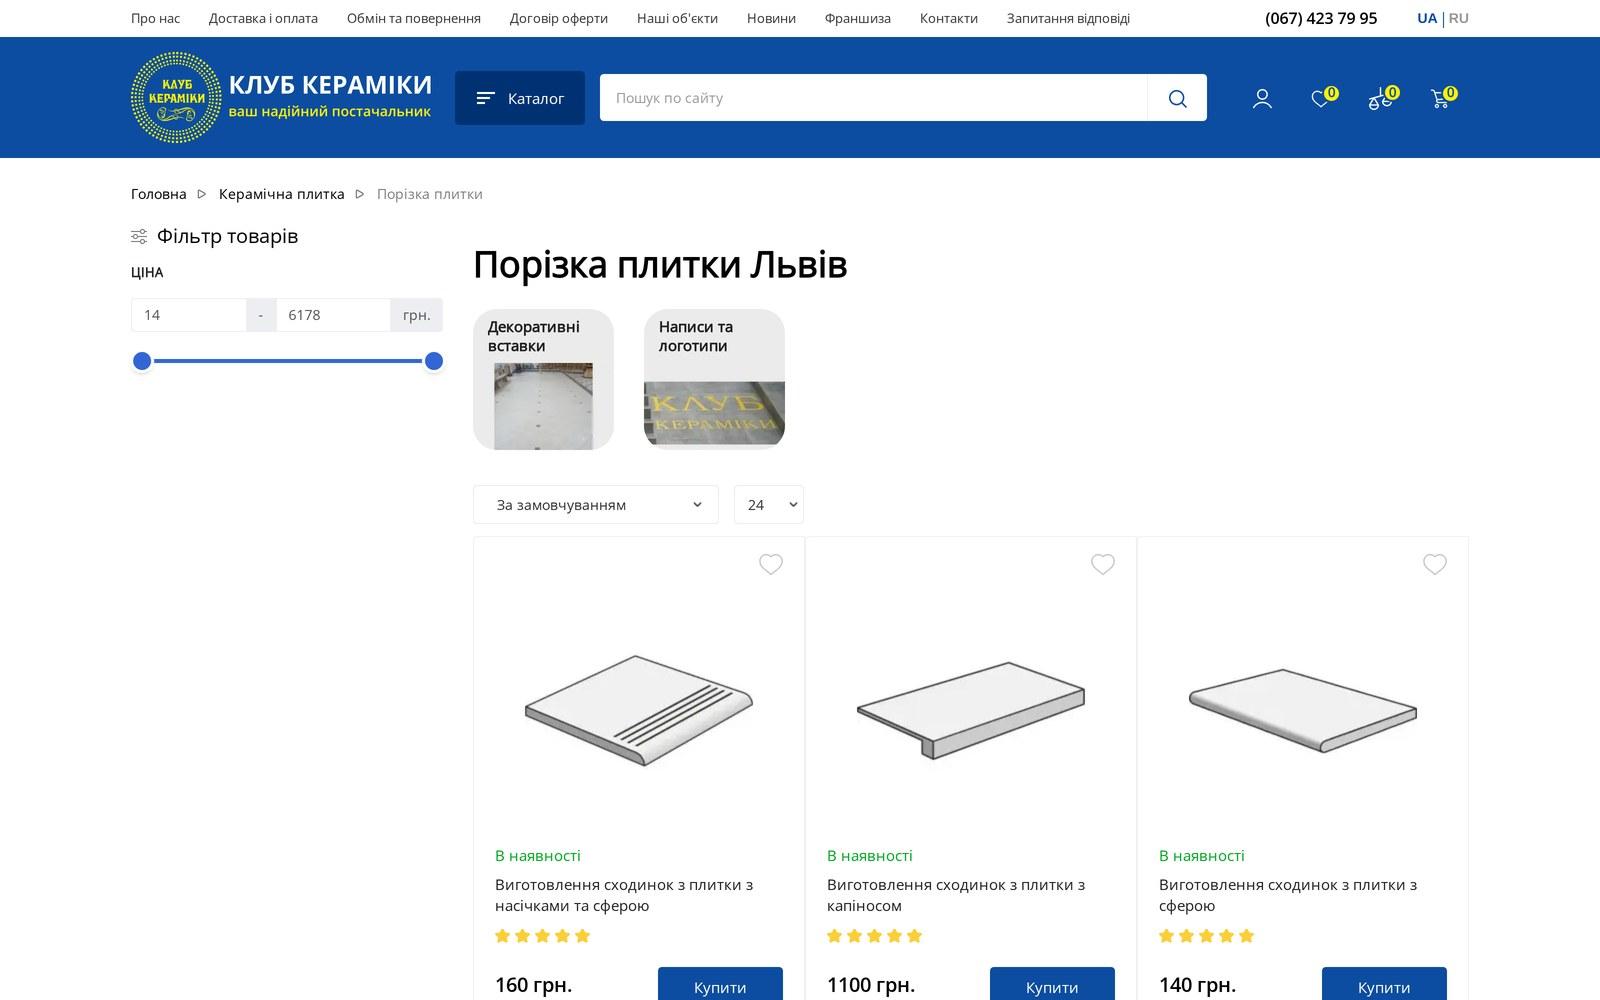Go to Контакти page
Viewport: 1600px width, 1000px height.
pyautogui.click(x=949, y=18)
